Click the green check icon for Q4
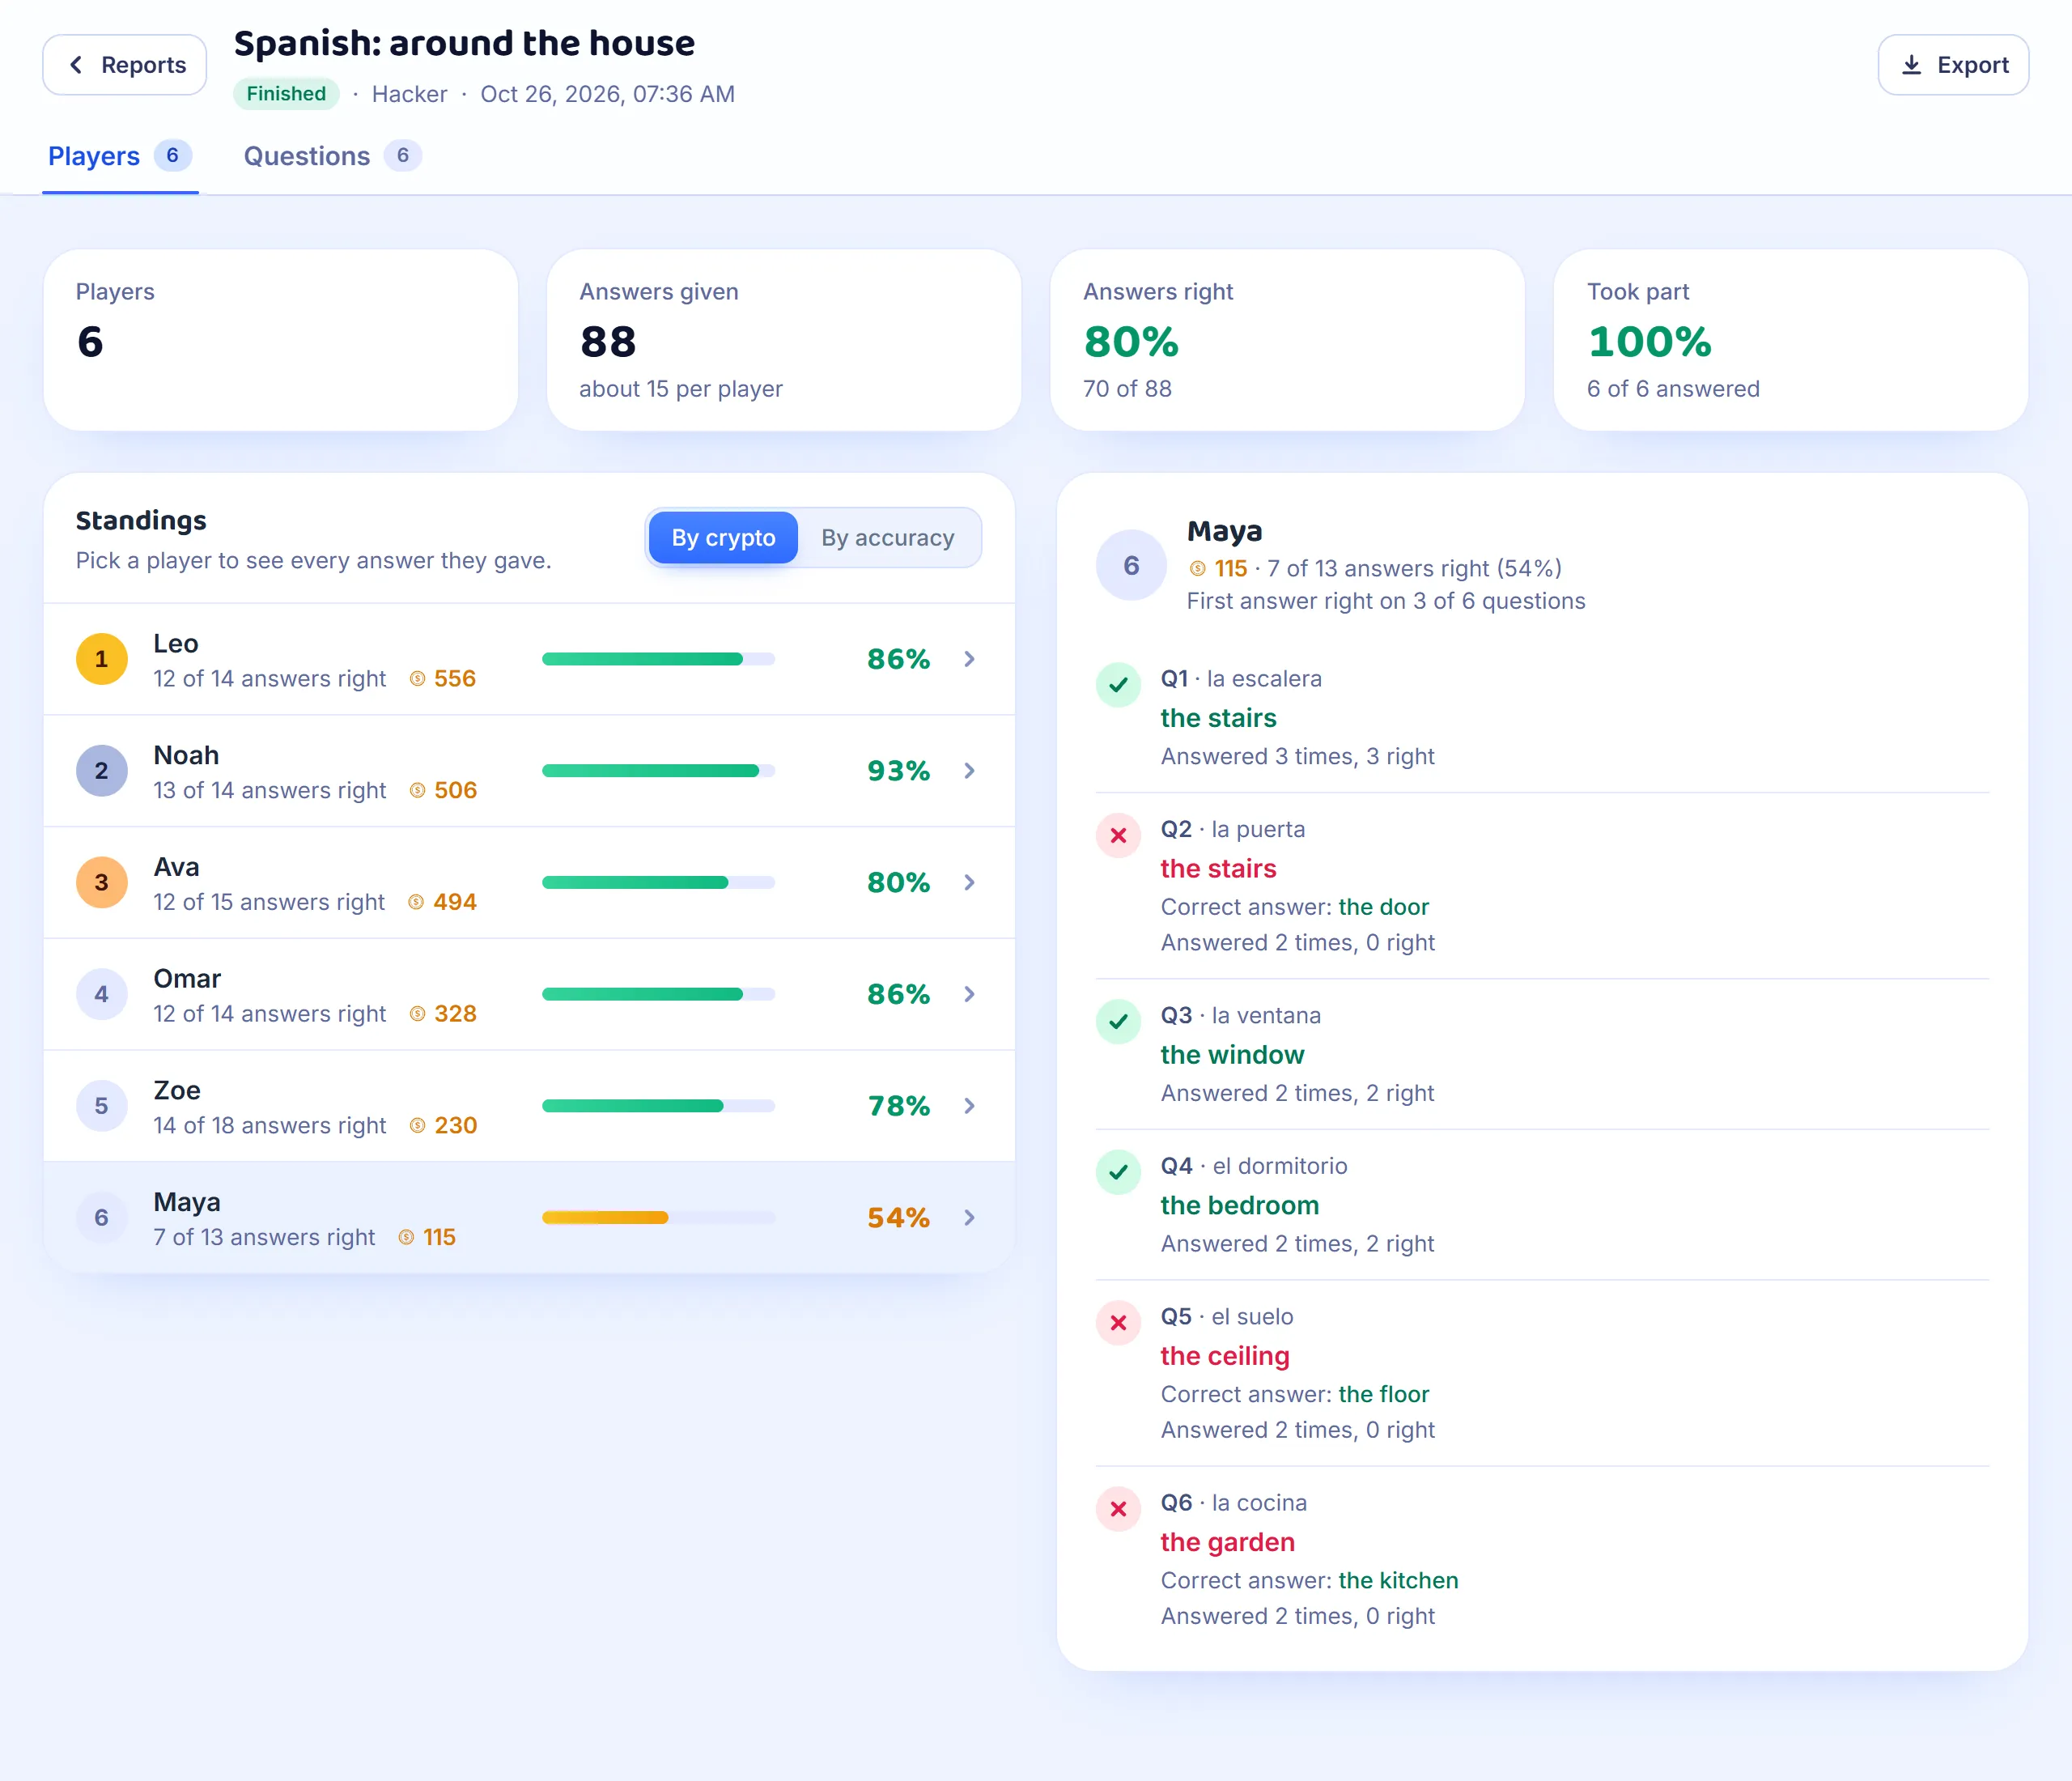The height and width of the screenshot is (1781, 2072). [x=1119, y=1173]
